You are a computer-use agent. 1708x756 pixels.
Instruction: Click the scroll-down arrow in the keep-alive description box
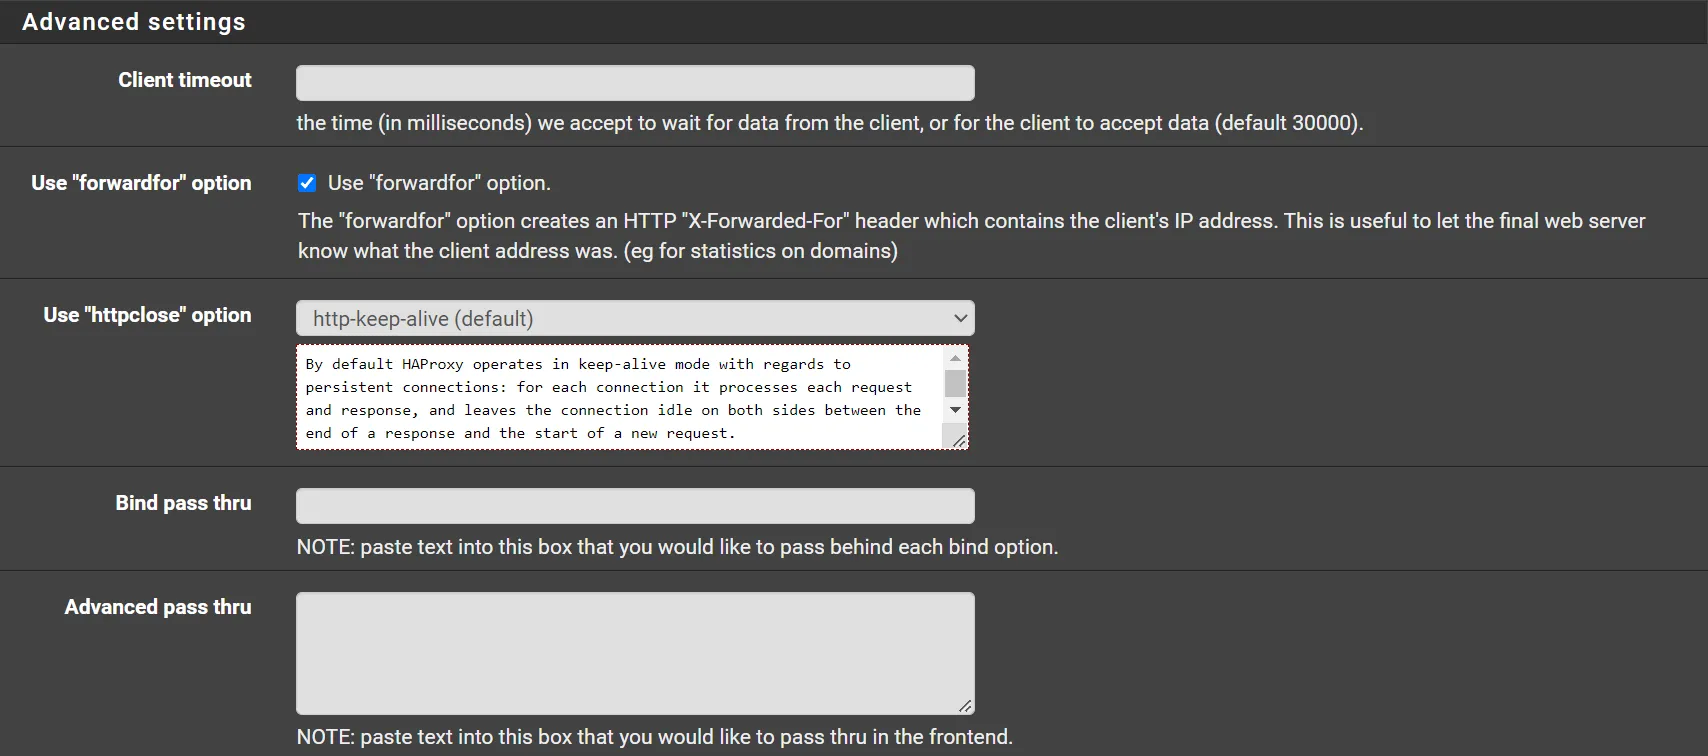955,410
